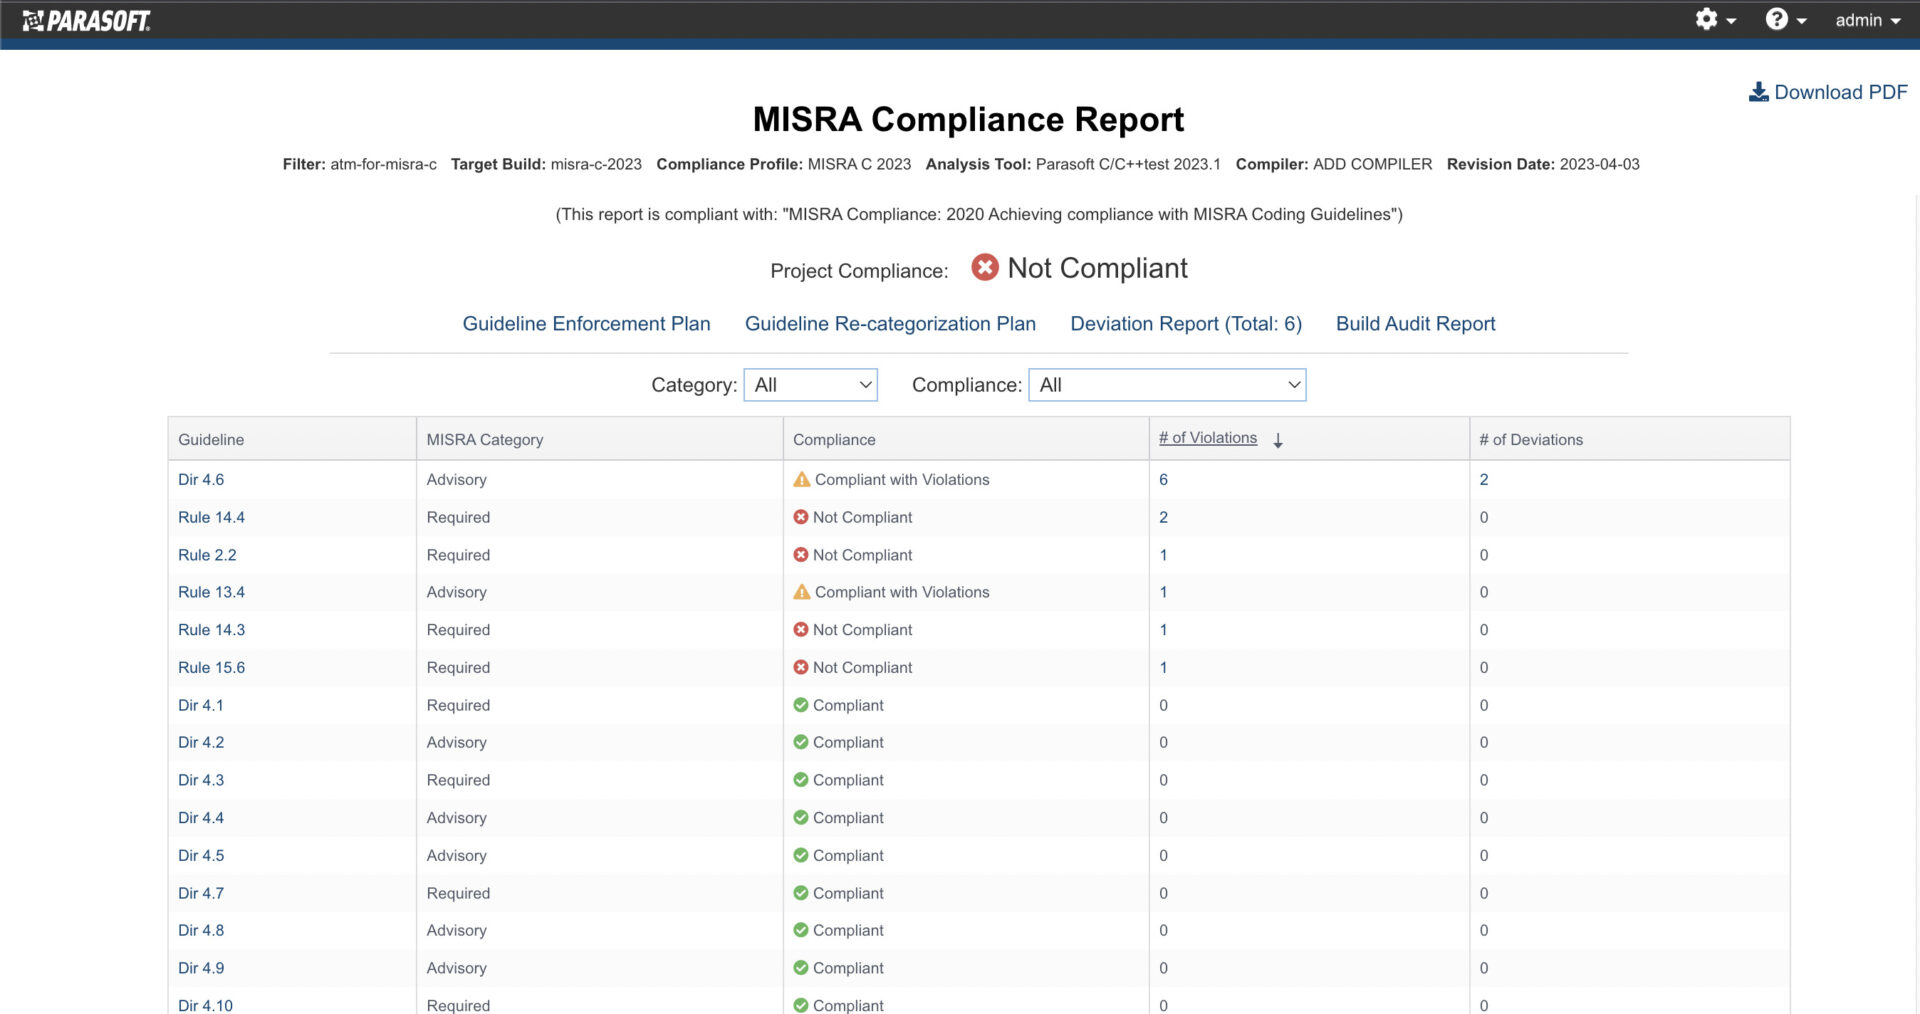The width and height of the screenshot is (1920, 1014).
Task: Click green check icon in Dir 4.2 row
Action: tap(800, 742)
